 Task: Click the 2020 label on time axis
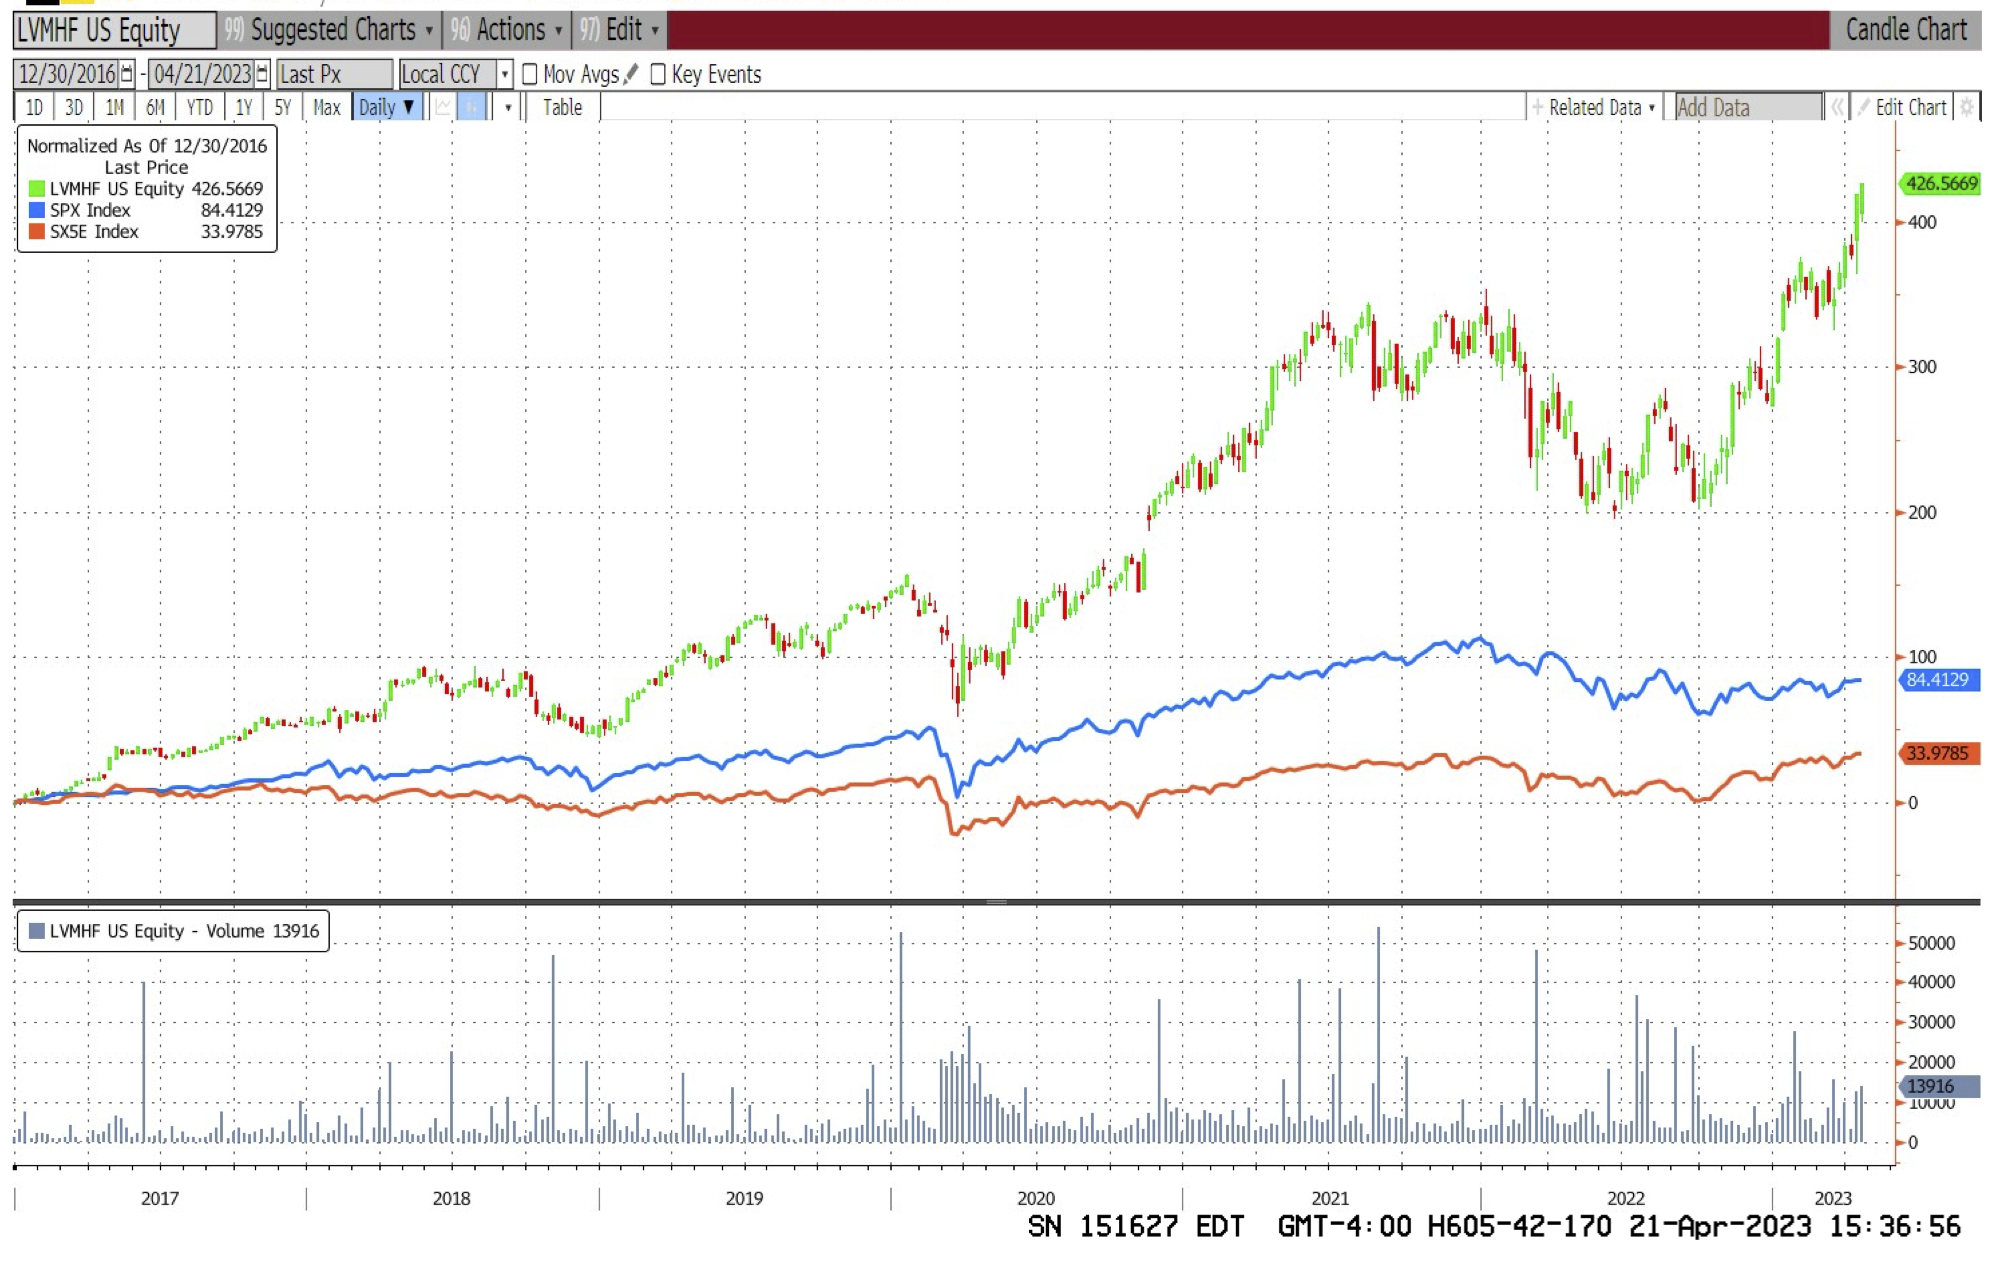1036,1198
